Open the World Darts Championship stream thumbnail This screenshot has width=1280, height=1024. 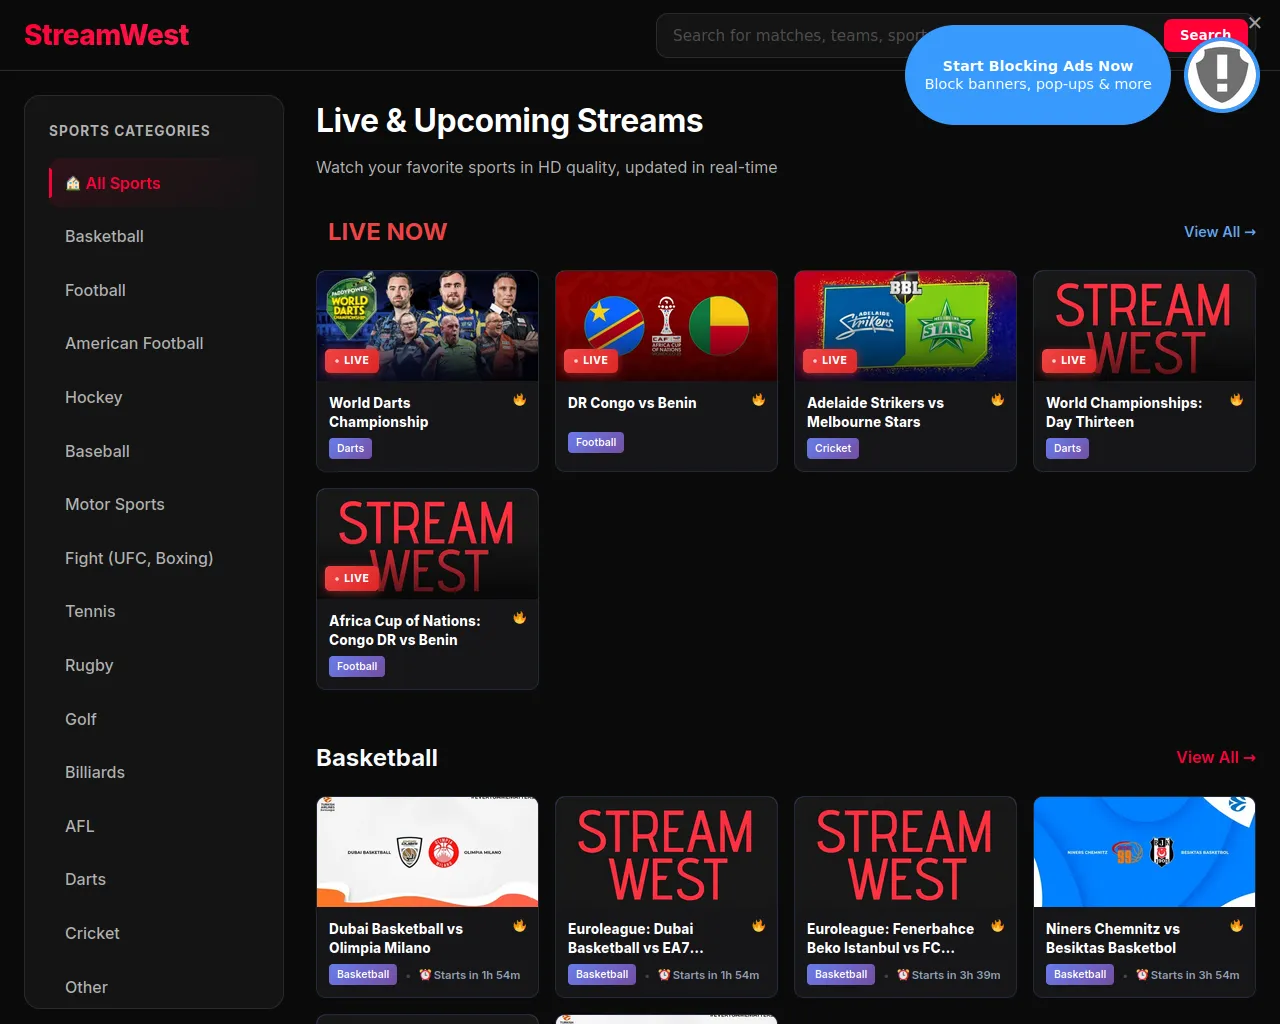[x=427, y=326]
